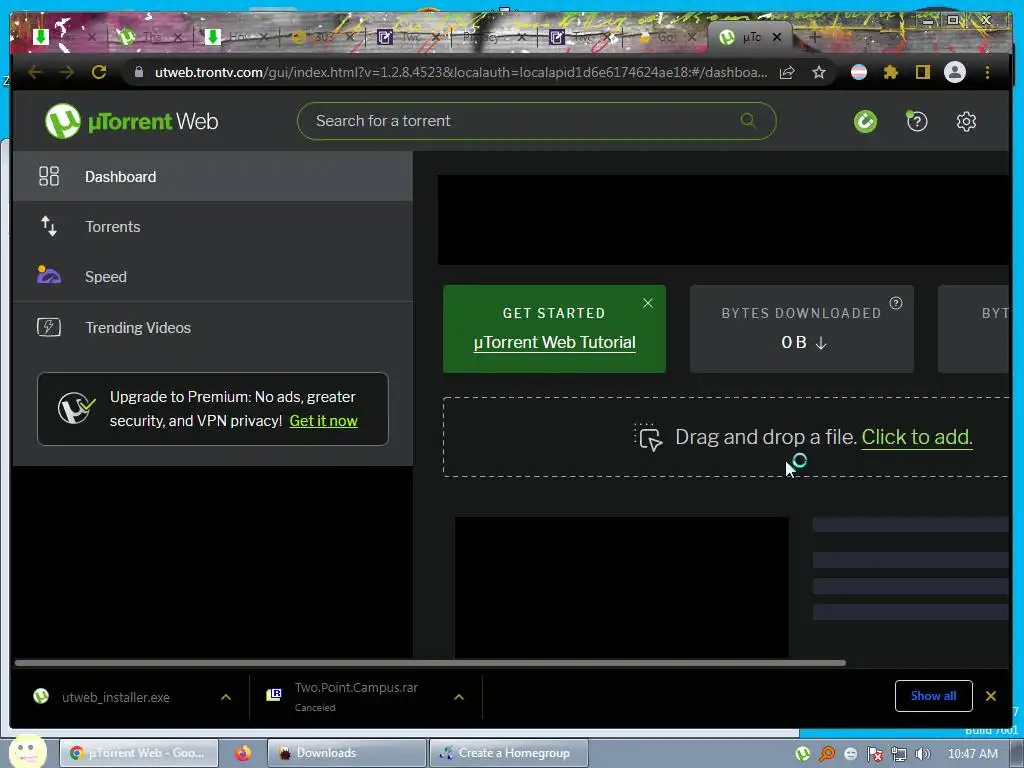This screenshot has width=1024, height=768.
Task: Open the Downloads taskbar window
Action: (x=347, y=753)
